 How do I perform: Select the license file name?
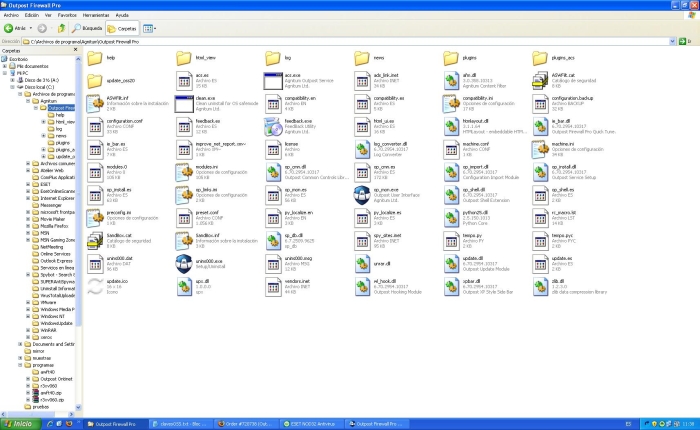291,144
